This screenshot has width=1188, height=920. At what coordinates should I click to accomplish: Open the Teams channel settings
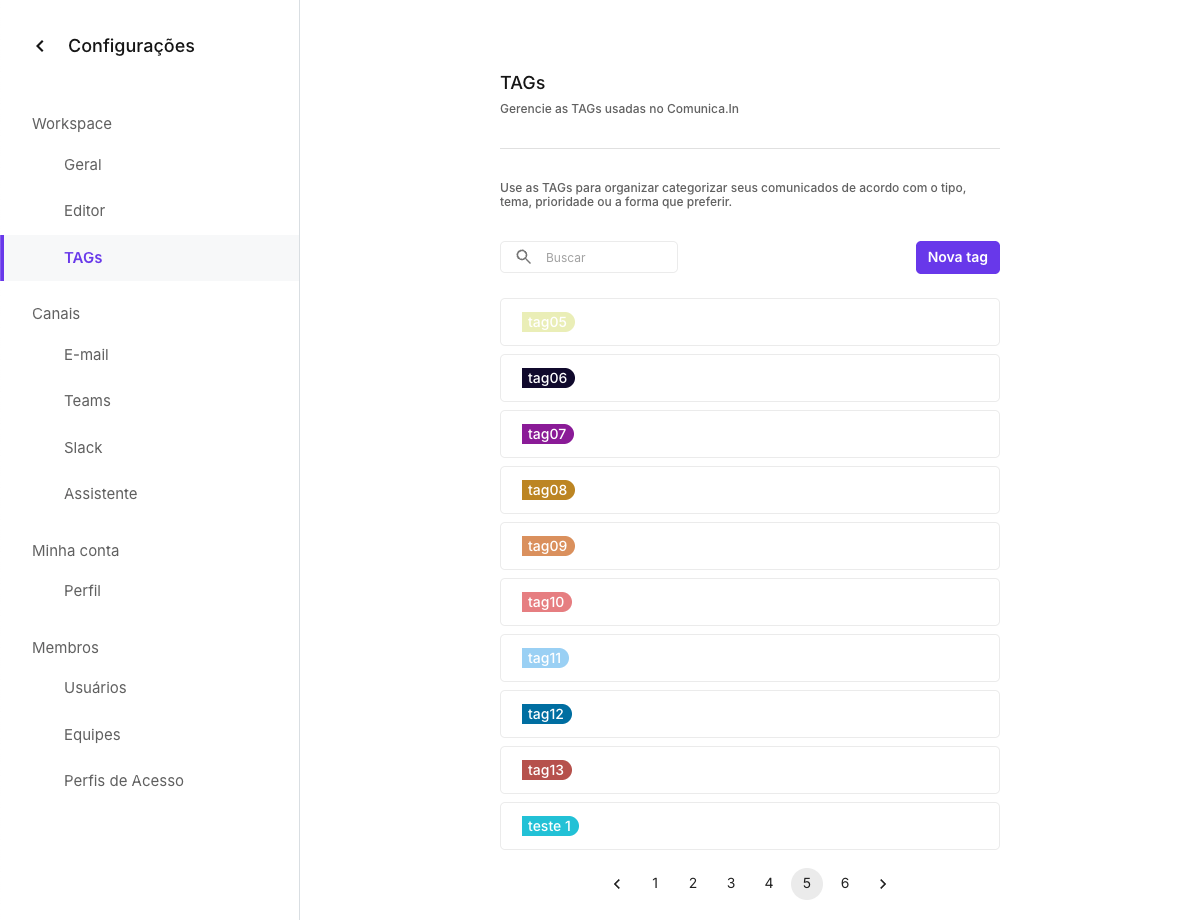click(87, 401)
